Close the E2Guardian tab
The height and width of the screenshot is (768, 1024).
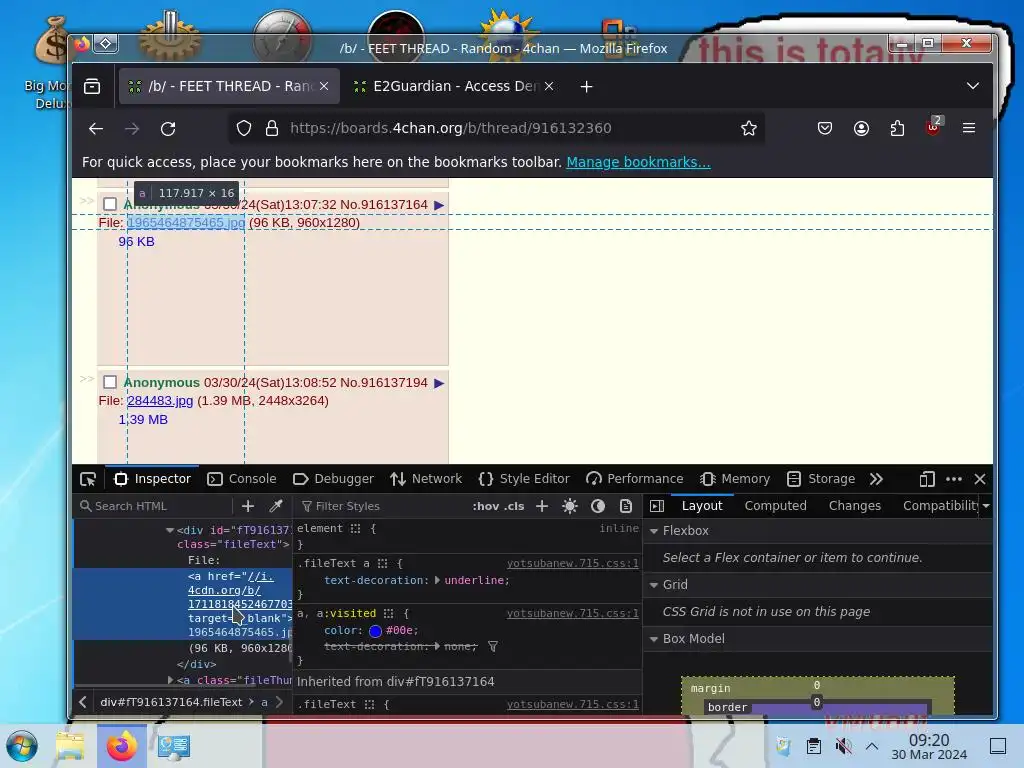tap(549, 86)
